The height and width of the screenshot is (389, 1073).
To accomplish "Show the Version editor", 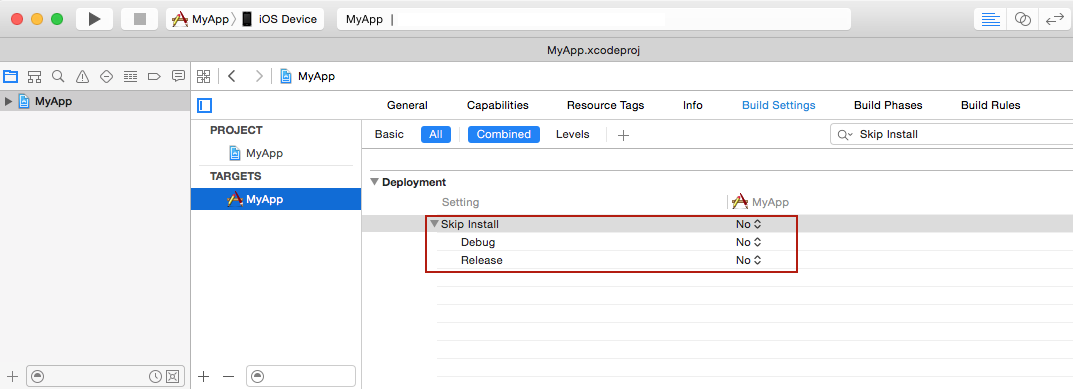I will pyautogui.click(x=1055, y=19).
